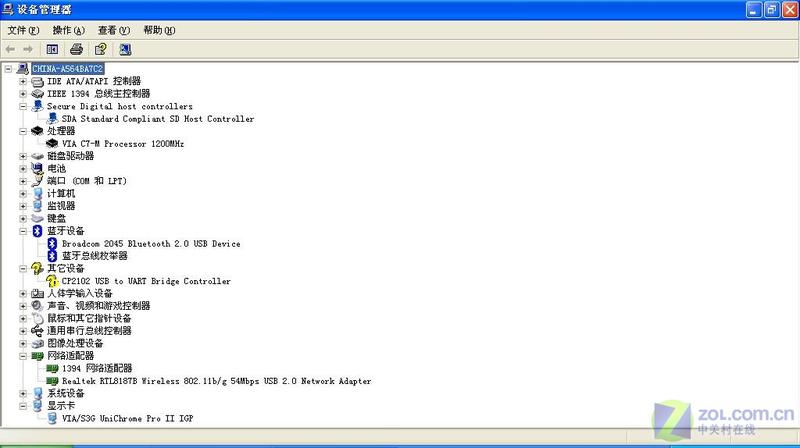Viewport: 800px width, 448px height.
Task: Select Broadcom 2045 Bluetooth 2.0 USB Device
Action: [x=151, y=244]
